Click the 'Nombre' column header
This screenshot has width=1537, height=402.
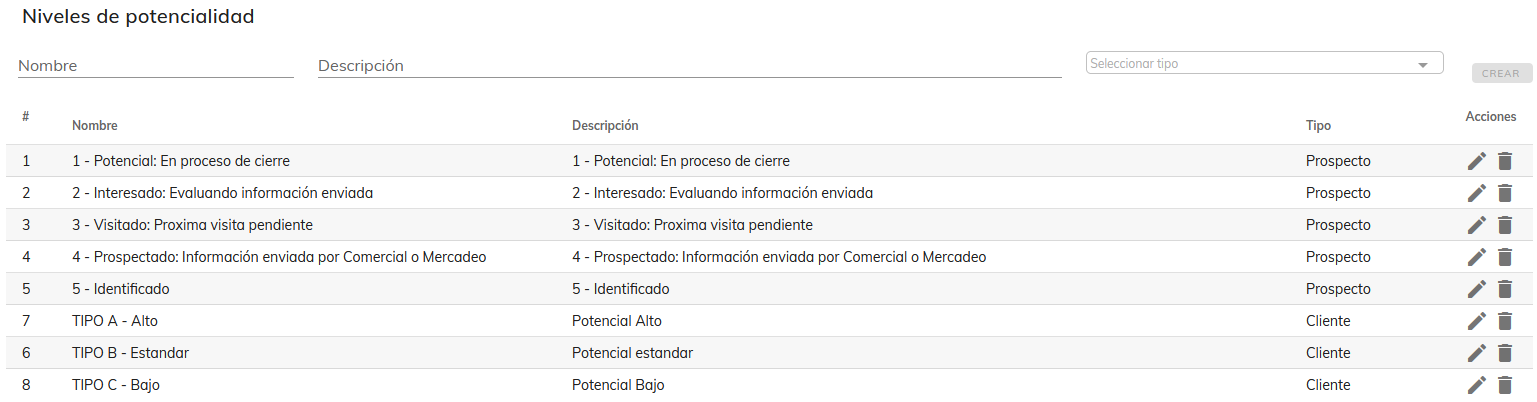(x=95, y=126)
